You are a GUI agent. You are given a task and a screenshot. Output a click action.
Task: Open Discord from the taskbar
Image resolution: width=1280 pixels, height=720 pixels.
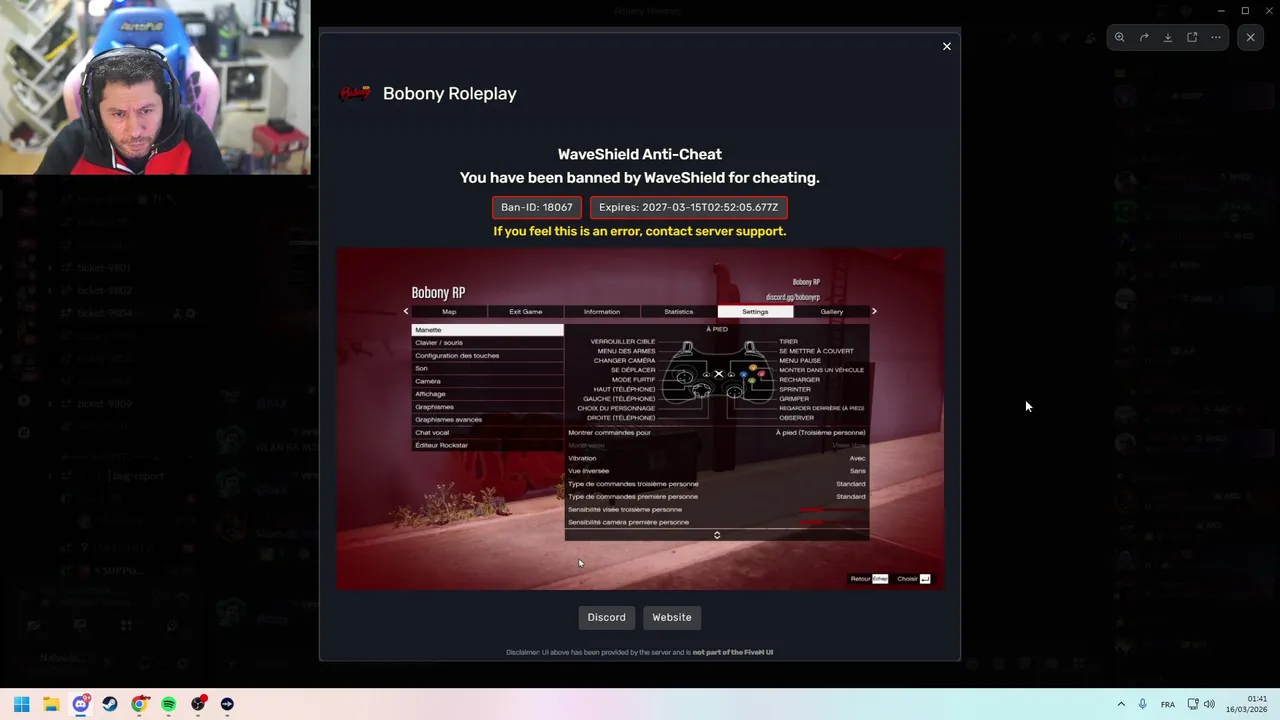(x=81, y=704)
